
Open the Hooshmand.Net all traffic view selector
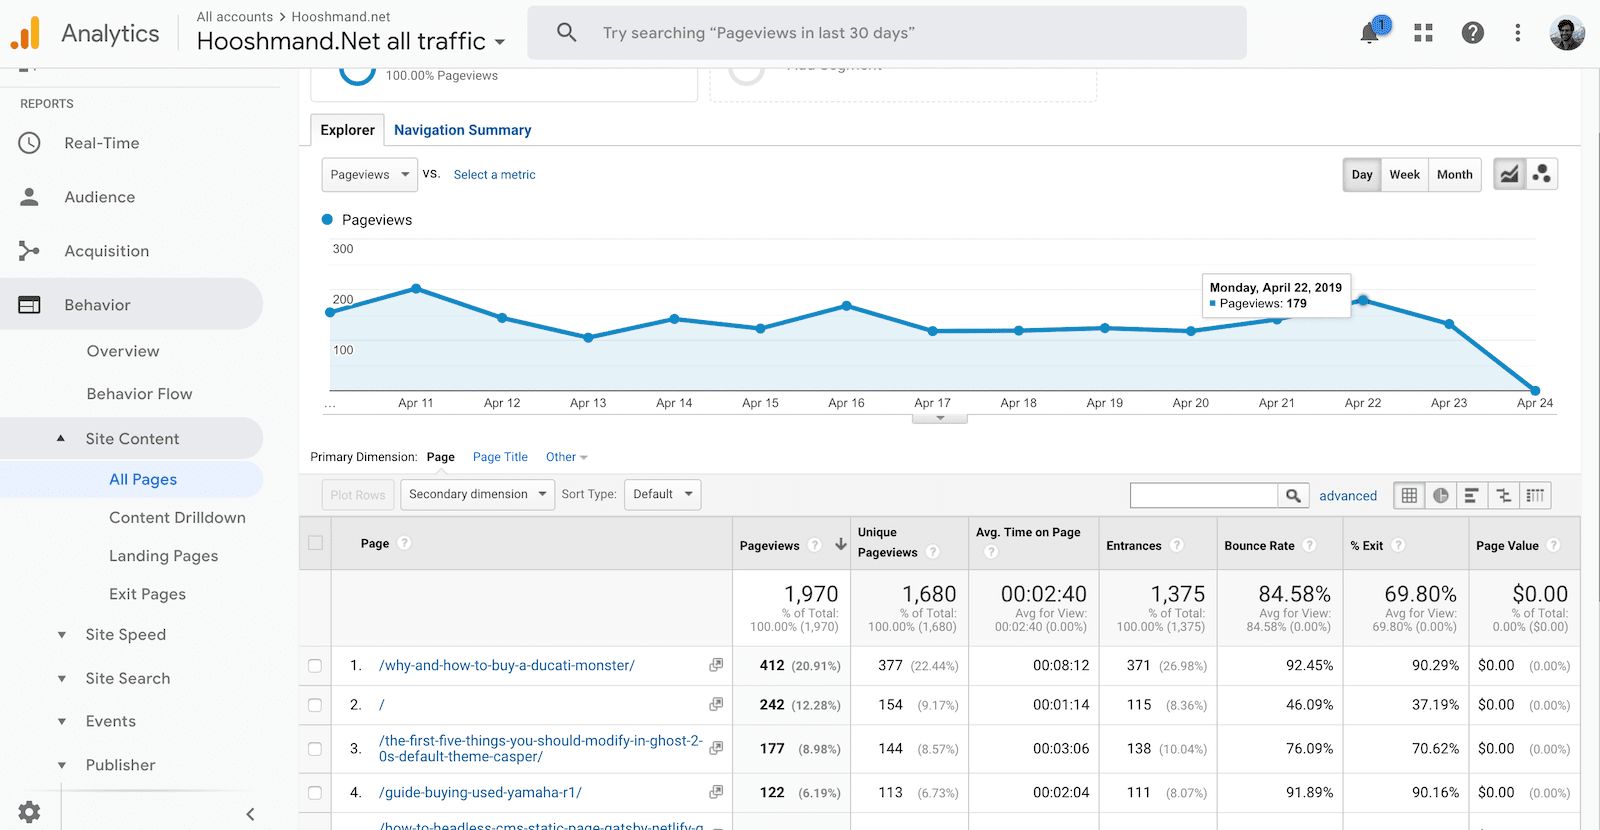351,41
